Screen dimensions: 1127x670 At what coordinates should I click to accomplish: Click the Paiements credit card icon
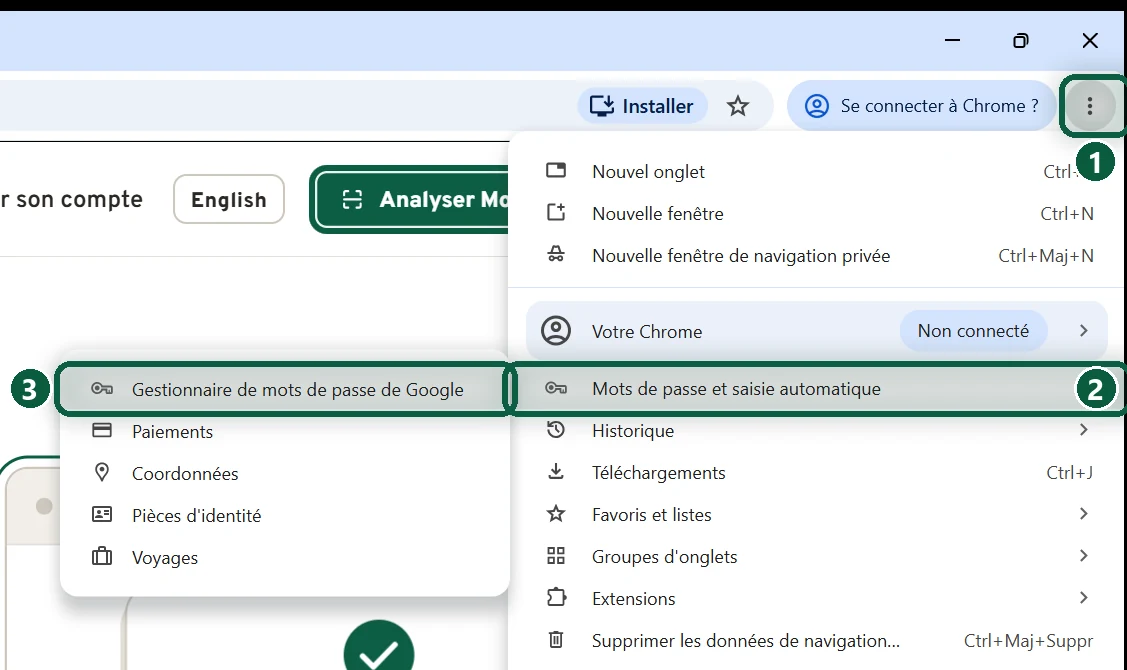(102, 431)
